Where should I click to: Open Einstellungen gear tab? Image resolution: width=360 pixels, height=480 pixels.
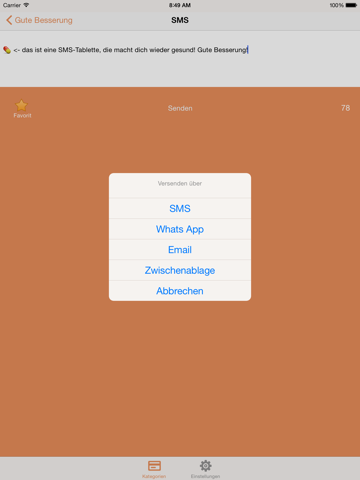205,469
